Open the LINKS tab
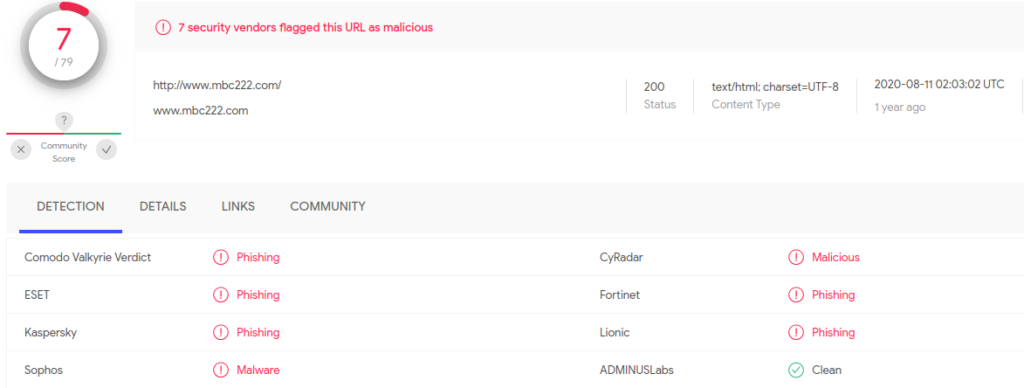This screenshot has width=1024, height=388. click(x=238, y=206)
